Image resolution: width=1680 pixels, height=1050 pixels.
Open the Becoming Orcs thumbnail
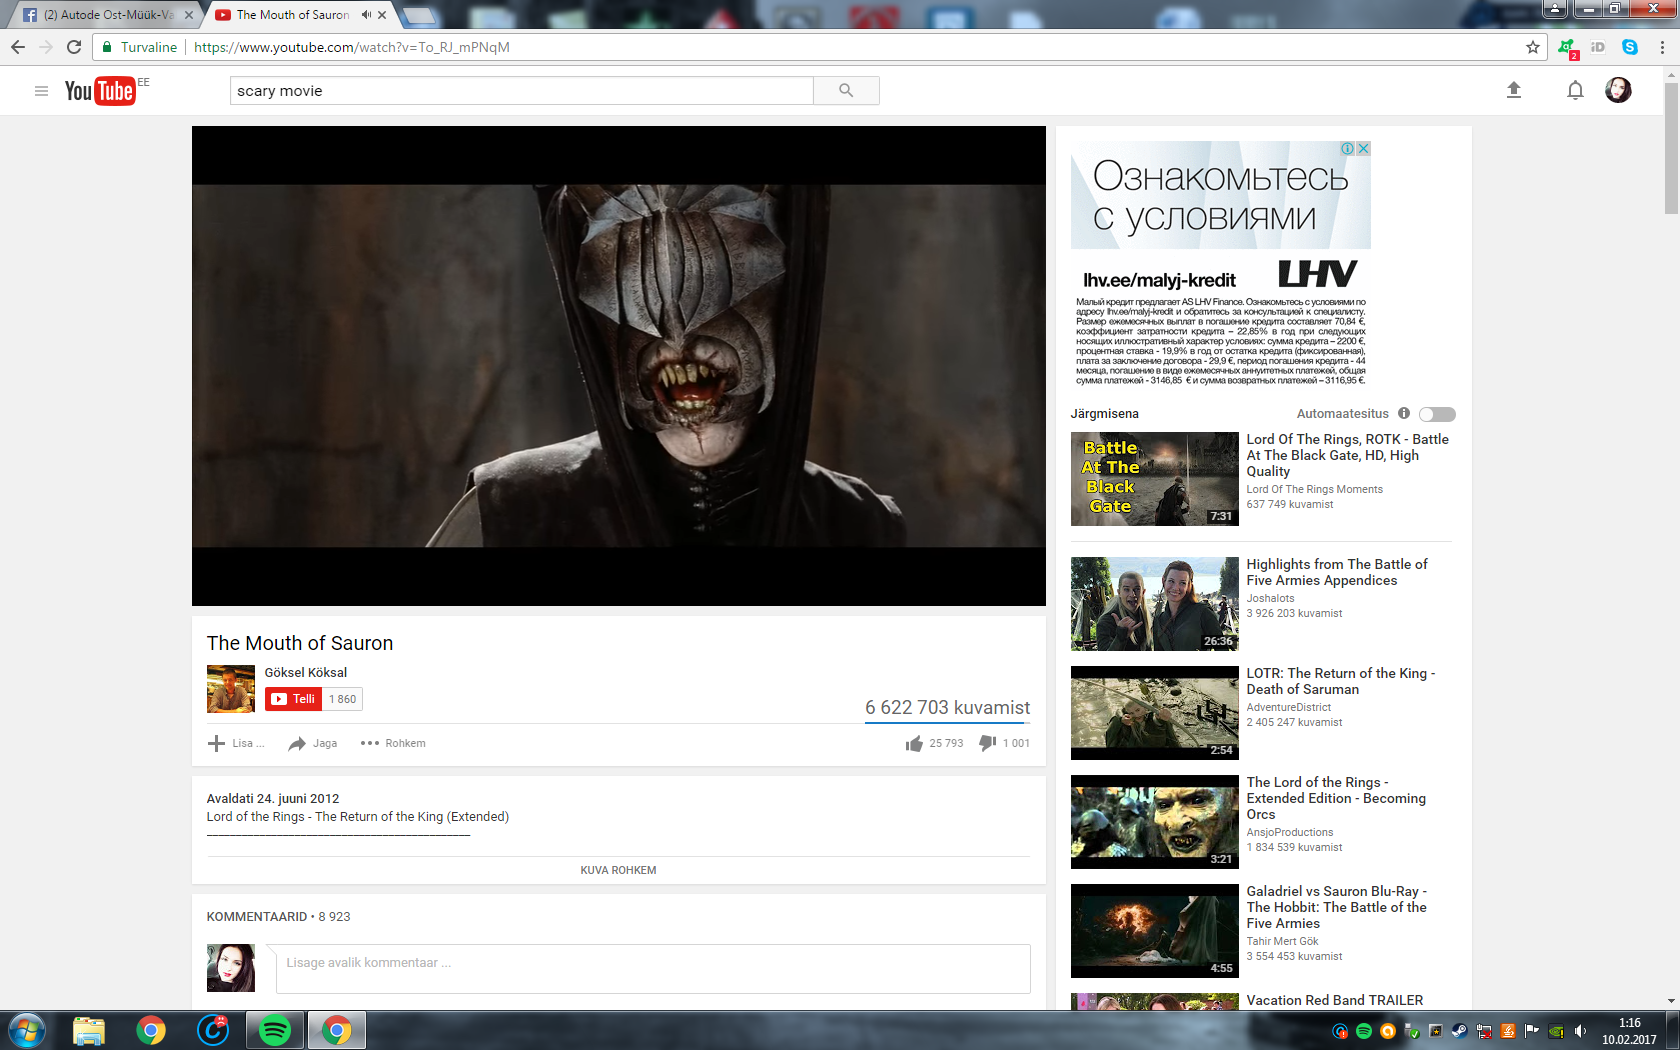point(1155,822)
